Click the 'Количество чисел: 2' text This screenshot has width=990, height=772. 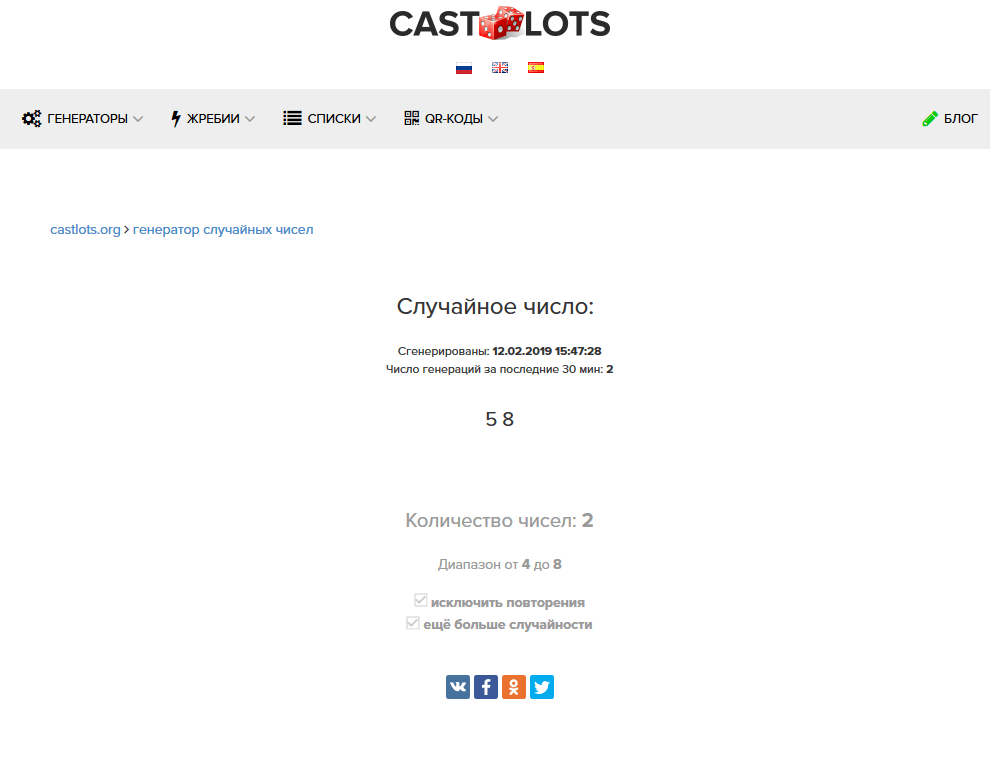point(499,520)
